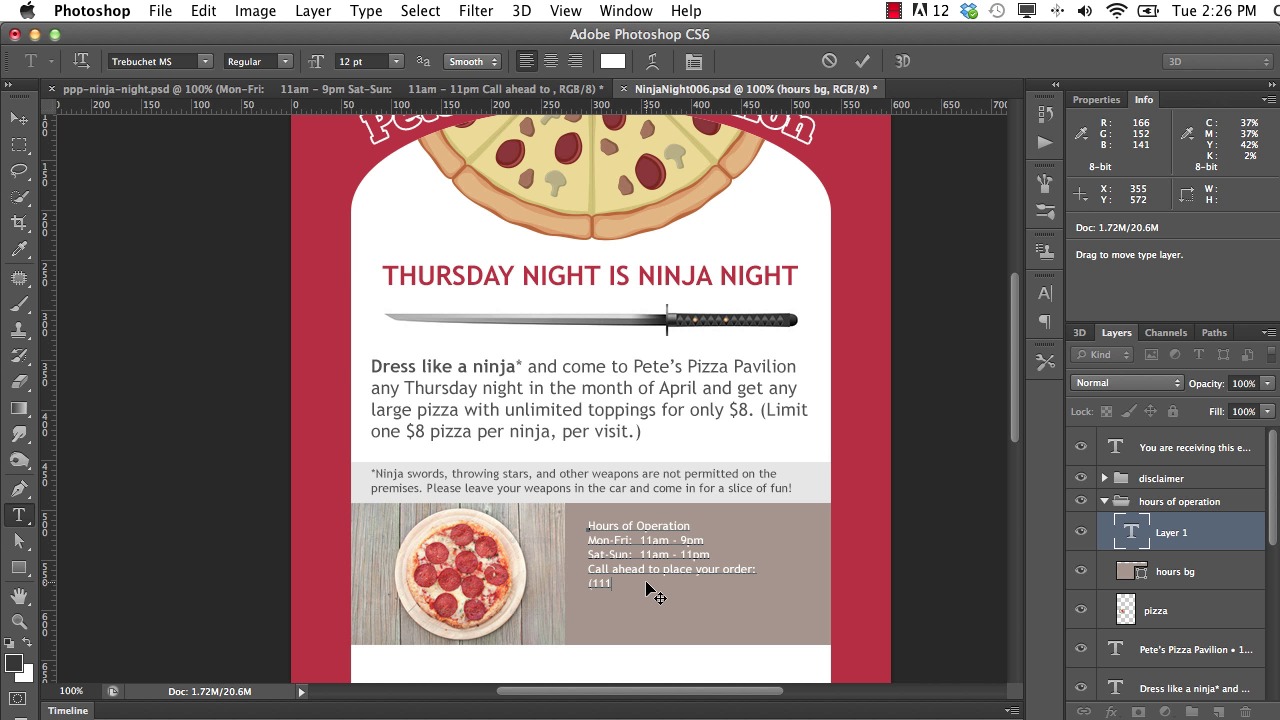The image size is (1280, 720).
Task: Switch to ppp-ninja-night.psd document tab
Action: click(x=330, y=89)
